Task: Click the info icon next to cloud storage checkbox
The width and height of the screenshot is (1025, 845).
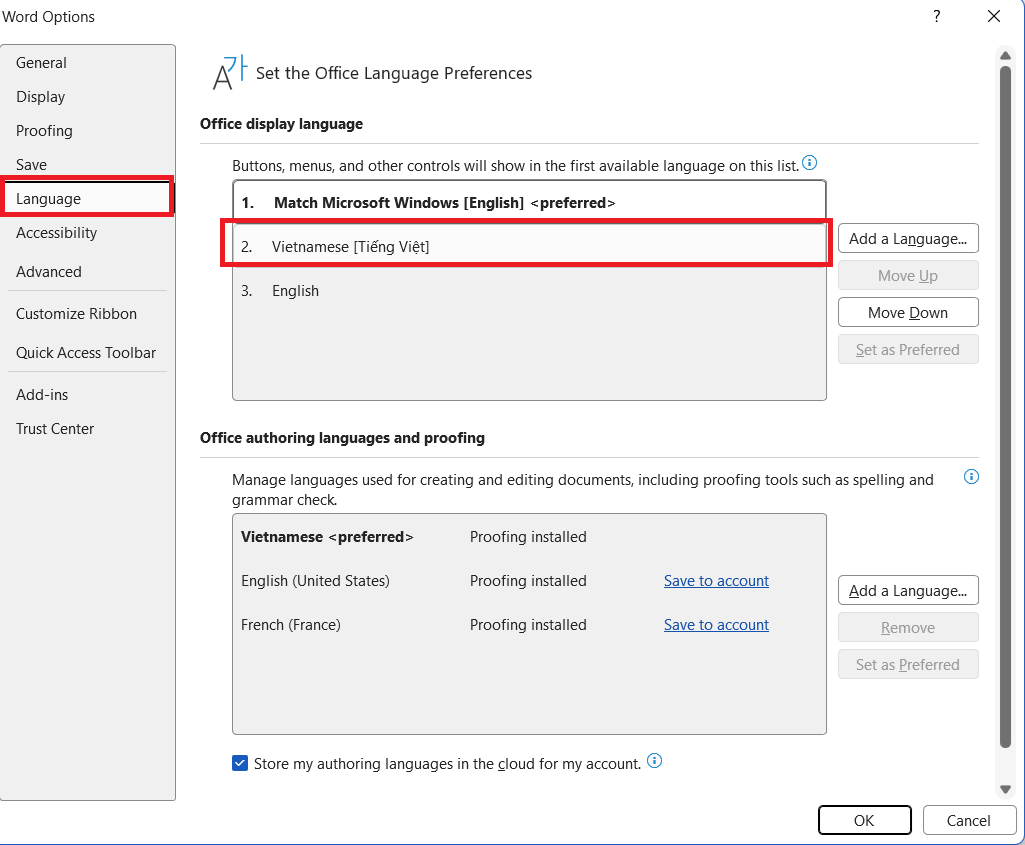Action: point(654,761)
